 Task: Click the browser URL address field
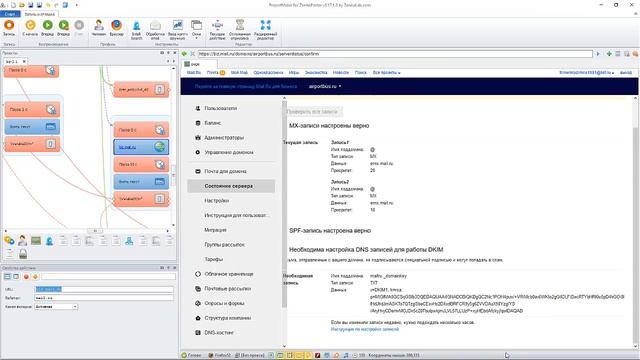[395, 54]
